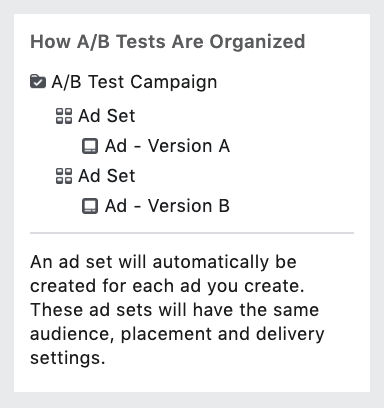This screenshot has height=408, width=384.
Task: Choose the Ad Set label containing Version A
Action: tap(107, 116)
